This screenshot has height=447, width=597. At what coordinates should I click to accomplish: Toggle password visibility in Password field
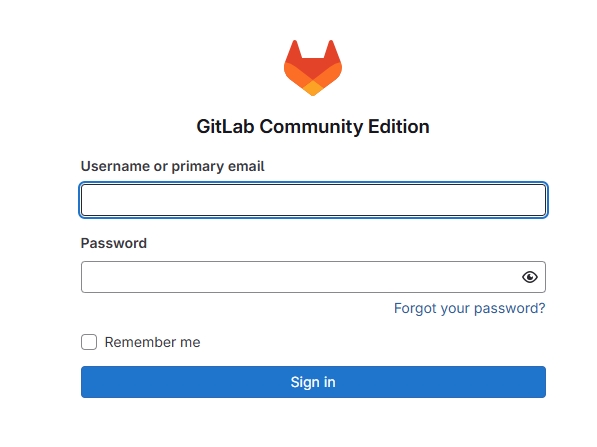(x=530, y=277)
